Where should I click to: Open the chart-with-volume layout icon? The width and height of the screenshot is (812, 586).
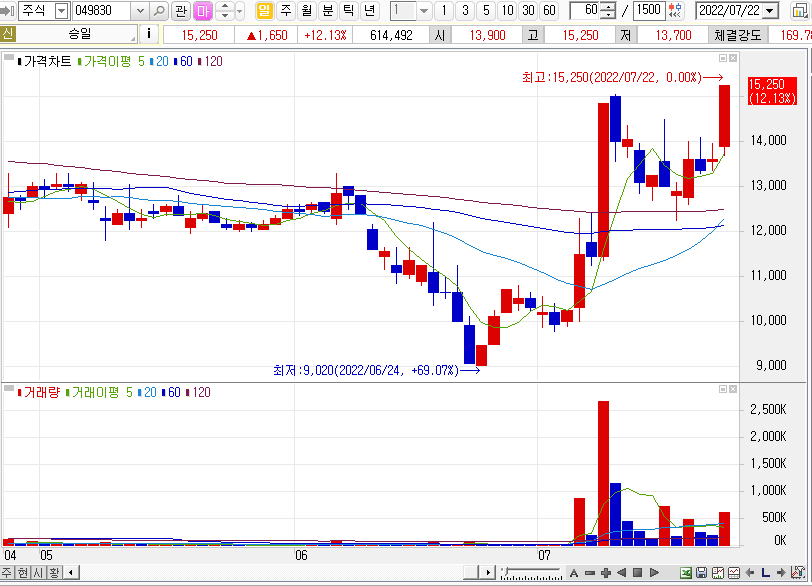click(x=718, y=573)
